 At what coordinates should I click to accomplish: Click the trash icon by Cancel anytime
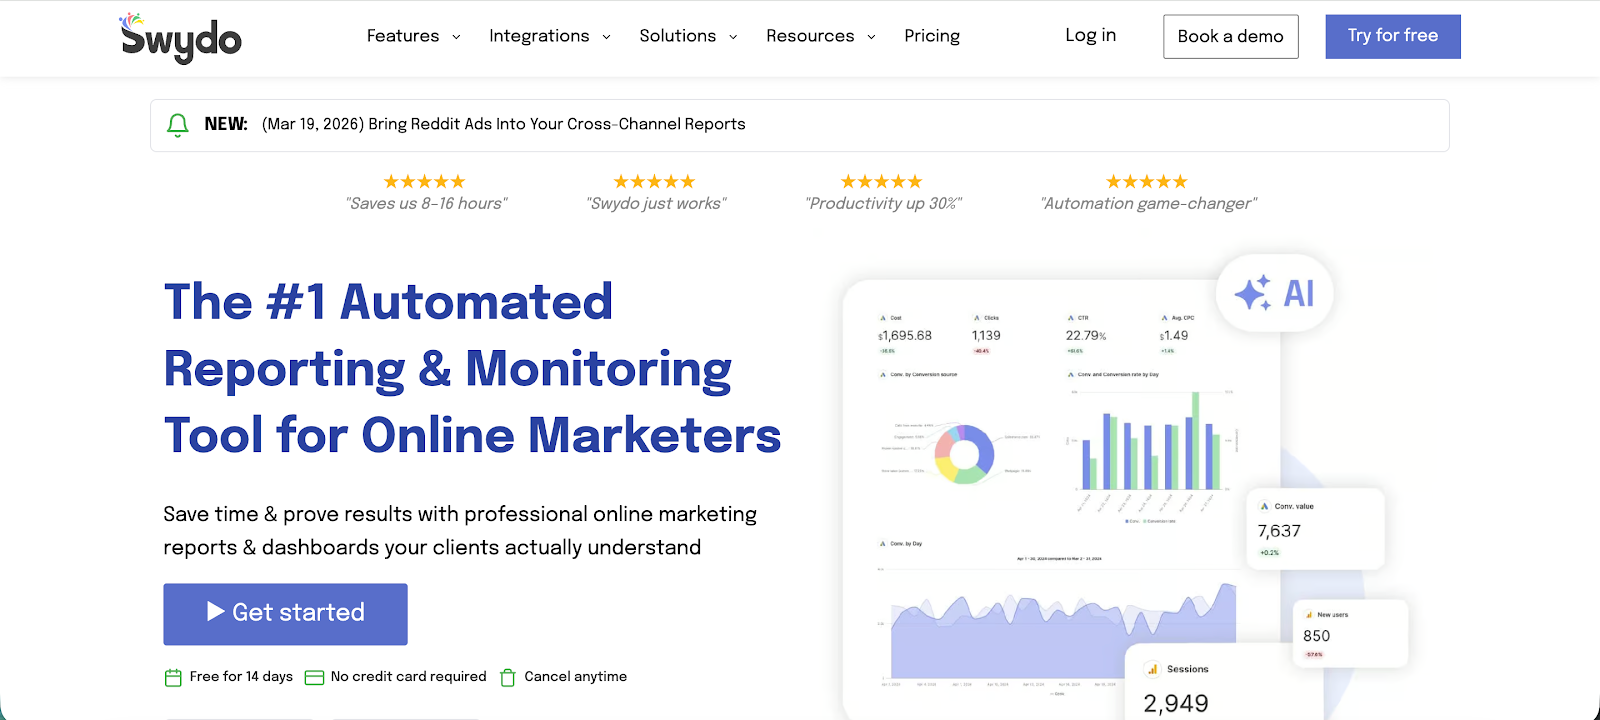click(x=508, y=677)
